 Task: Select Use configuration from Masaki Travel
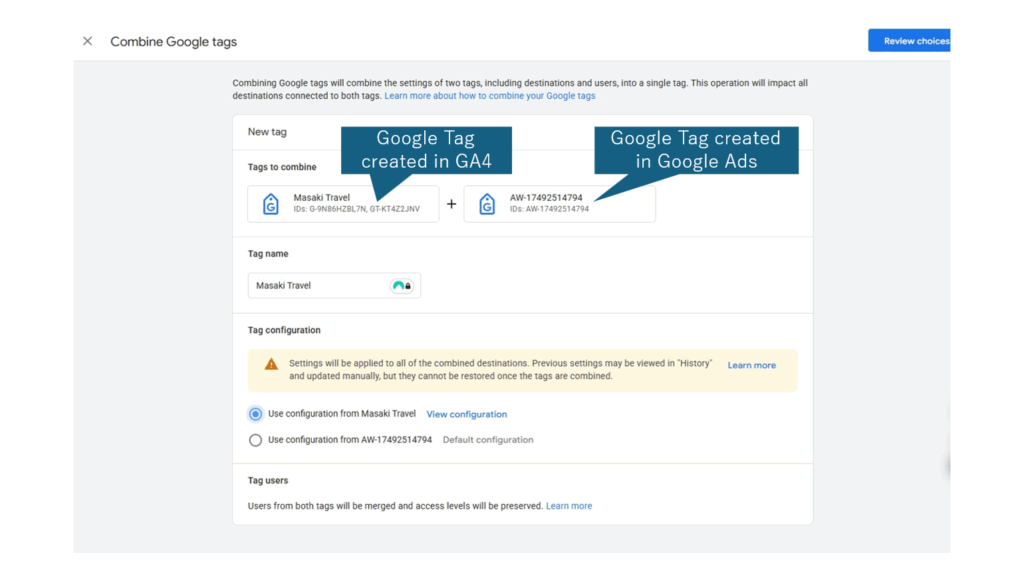click(255, 414)
